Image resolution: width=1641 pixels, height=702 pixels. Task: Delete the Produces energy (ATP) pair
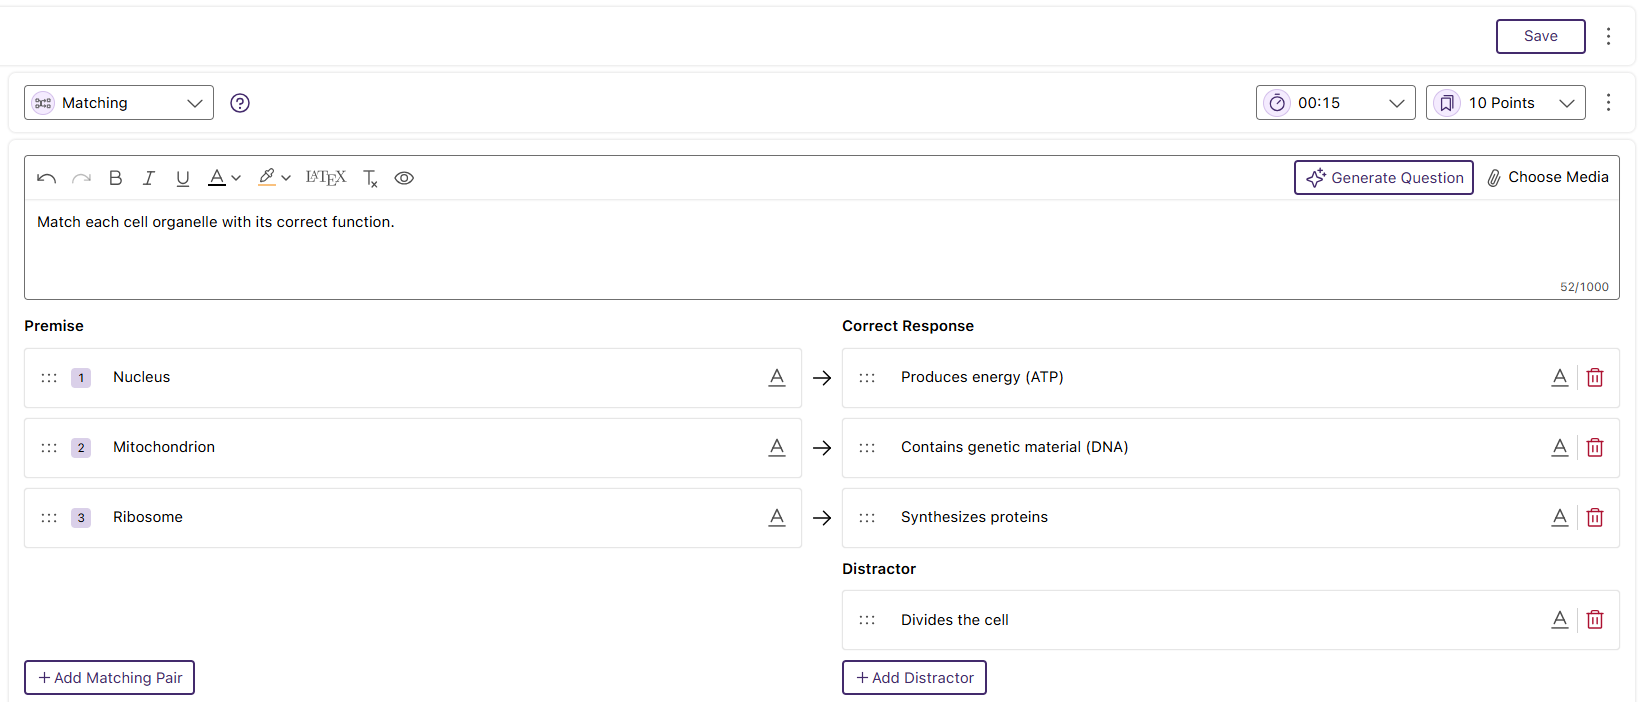click(x=1595, y=377)
